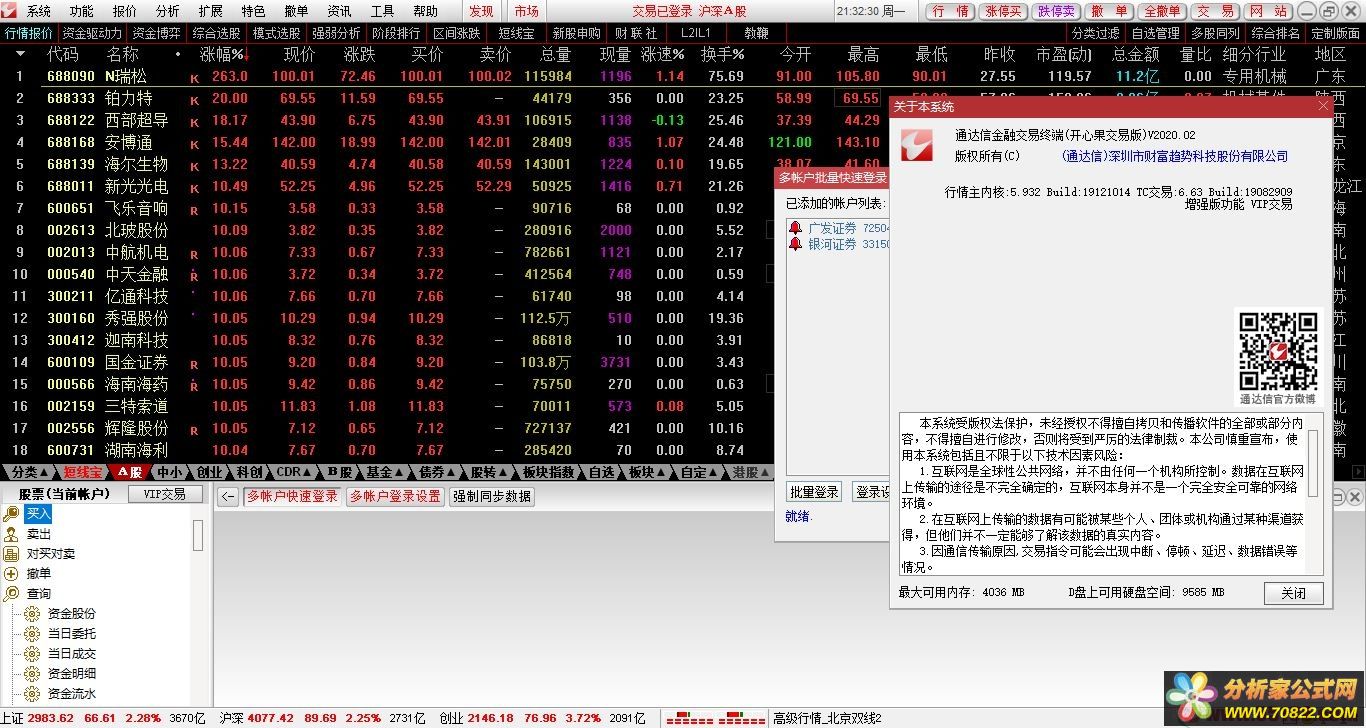
Task: Click the plus circle icon beside 撤单
Action: pos(11,574)
